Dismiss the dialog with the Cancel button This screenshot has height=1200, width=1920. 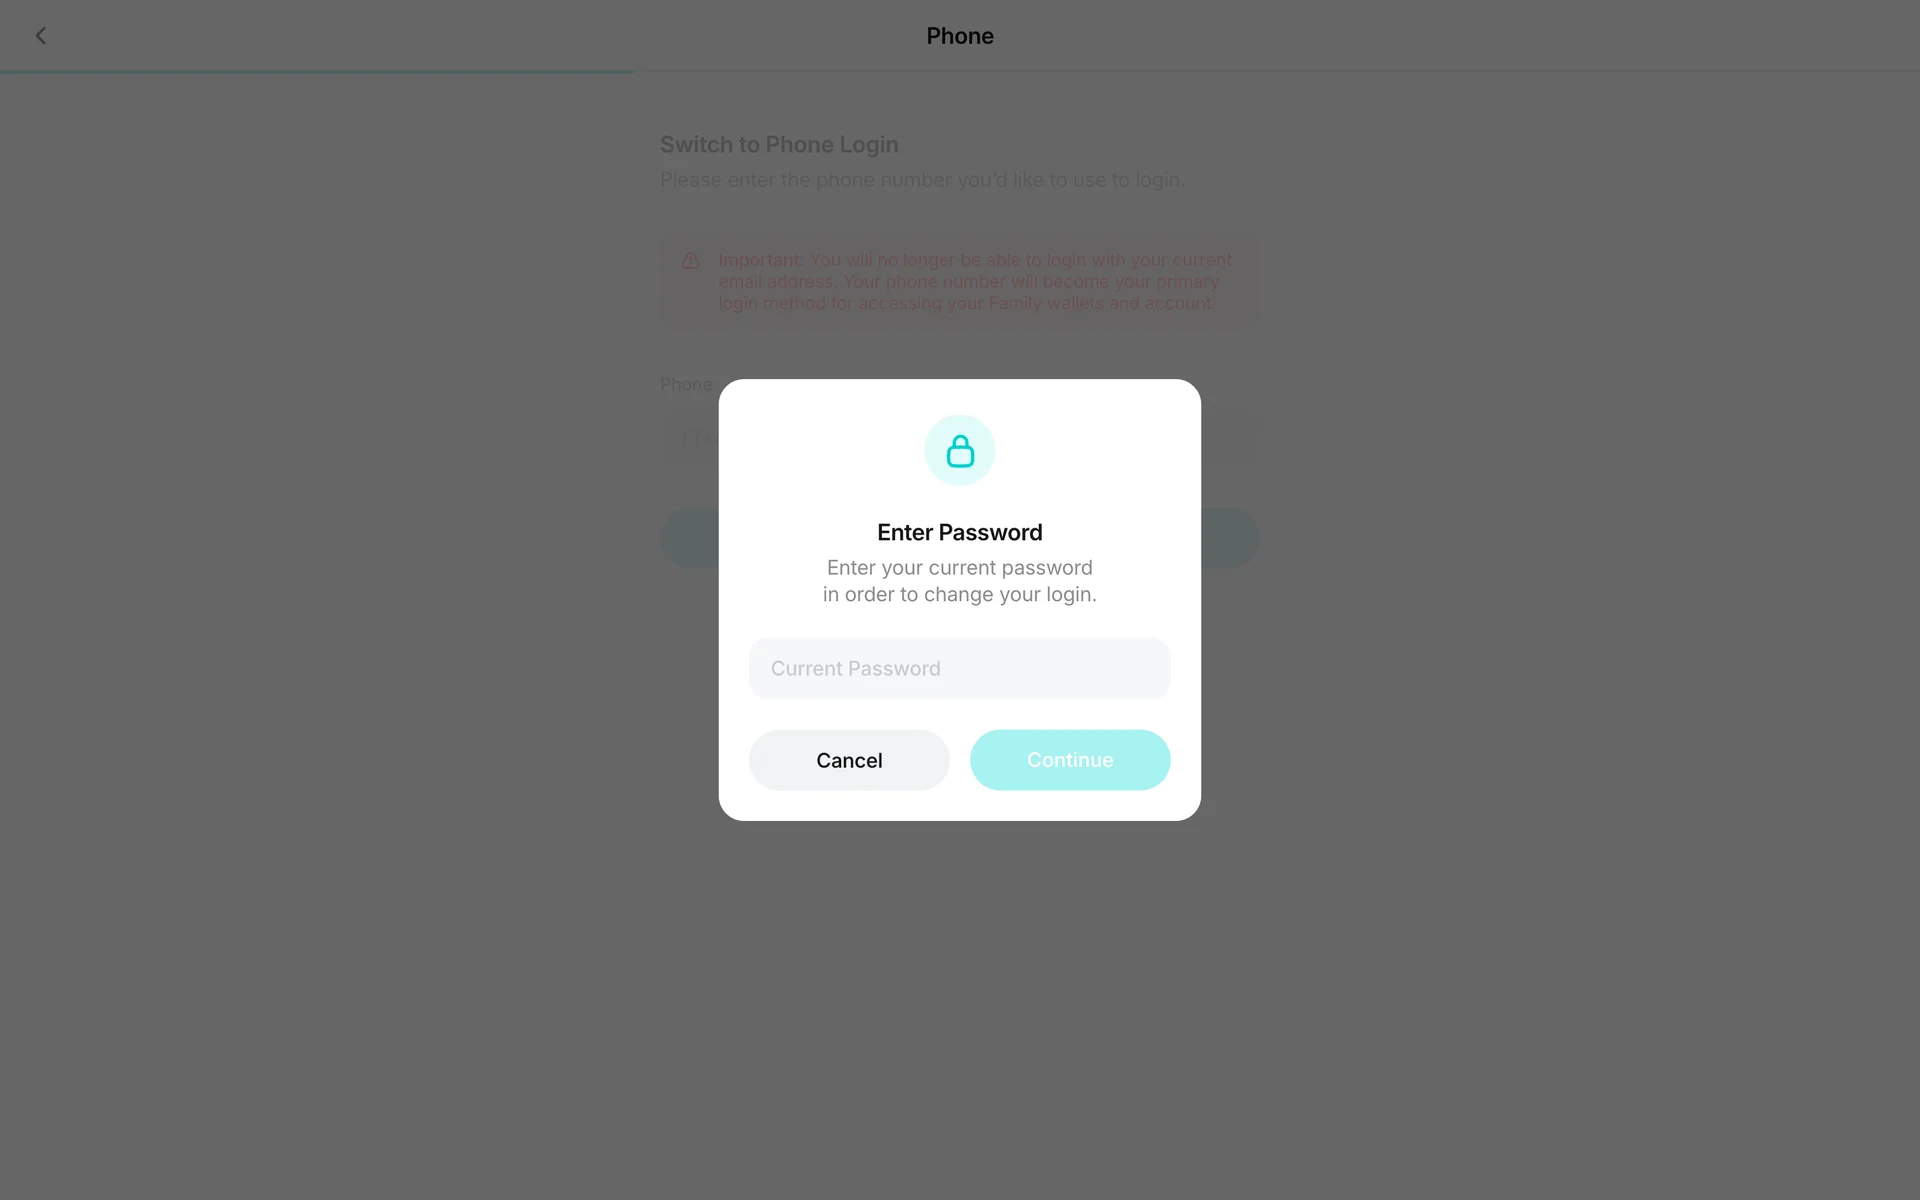(x=849, y=760)
